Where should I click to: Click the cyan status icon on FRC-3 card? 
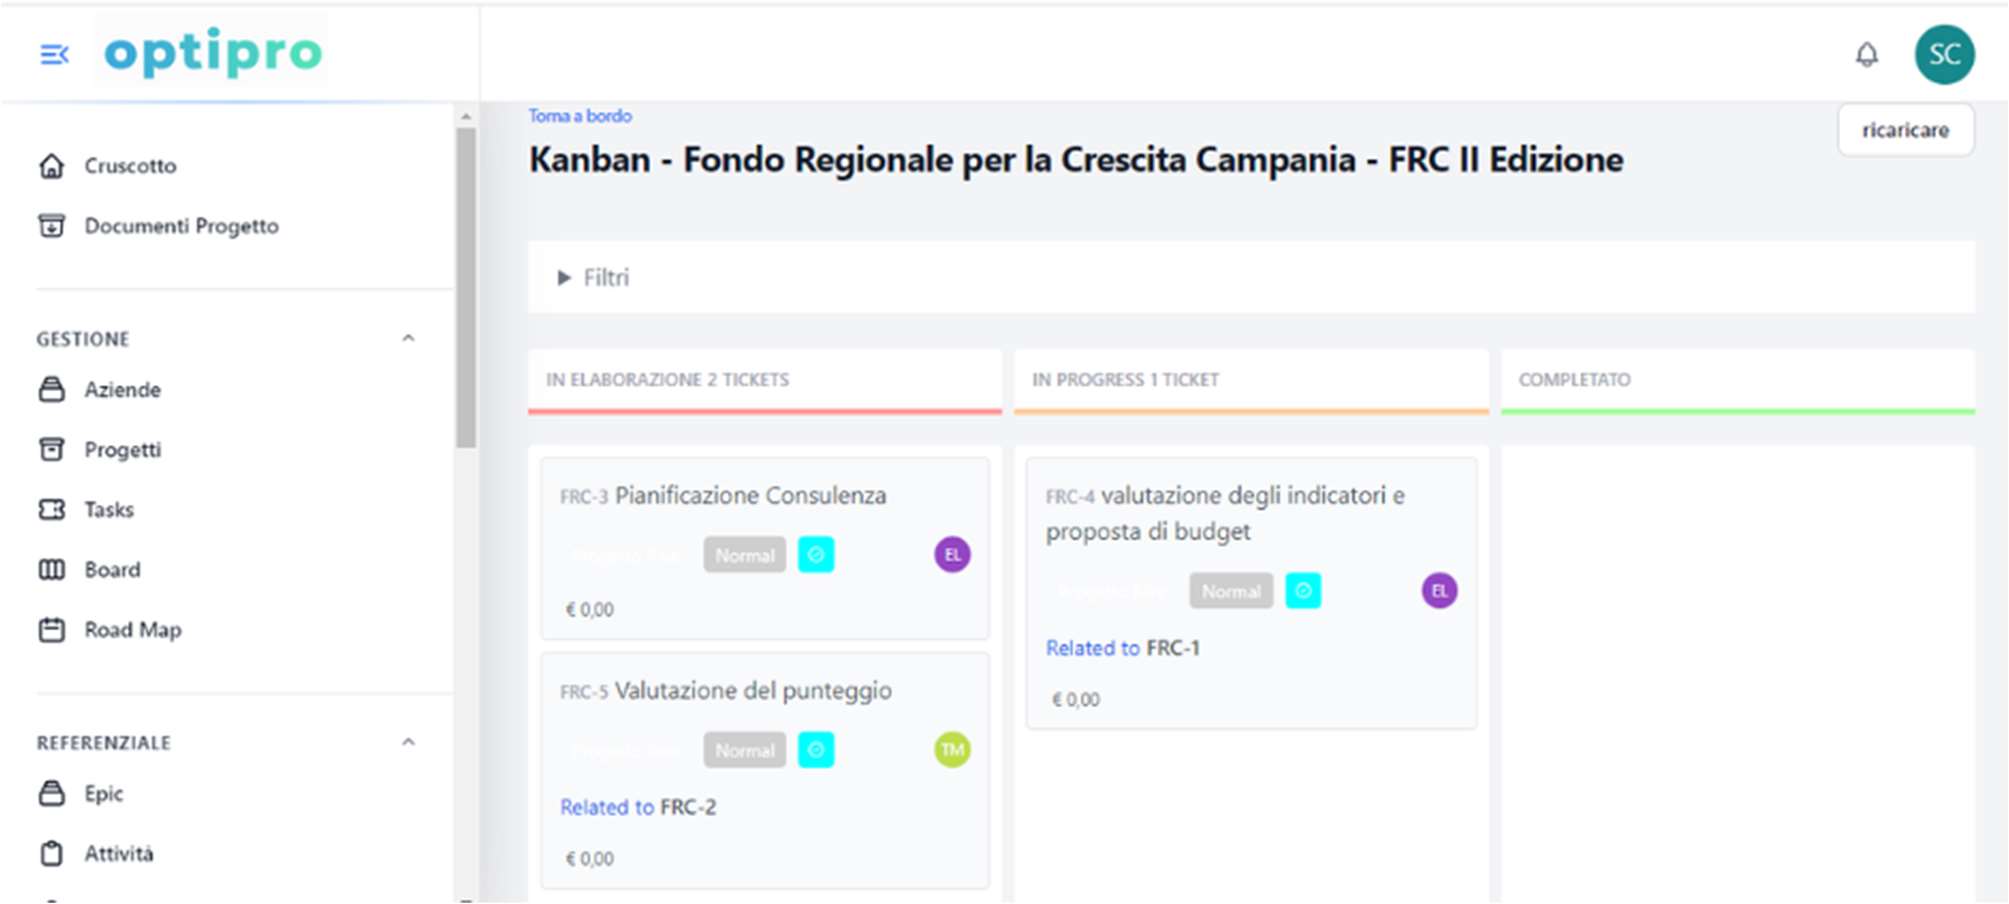(816, 555)
